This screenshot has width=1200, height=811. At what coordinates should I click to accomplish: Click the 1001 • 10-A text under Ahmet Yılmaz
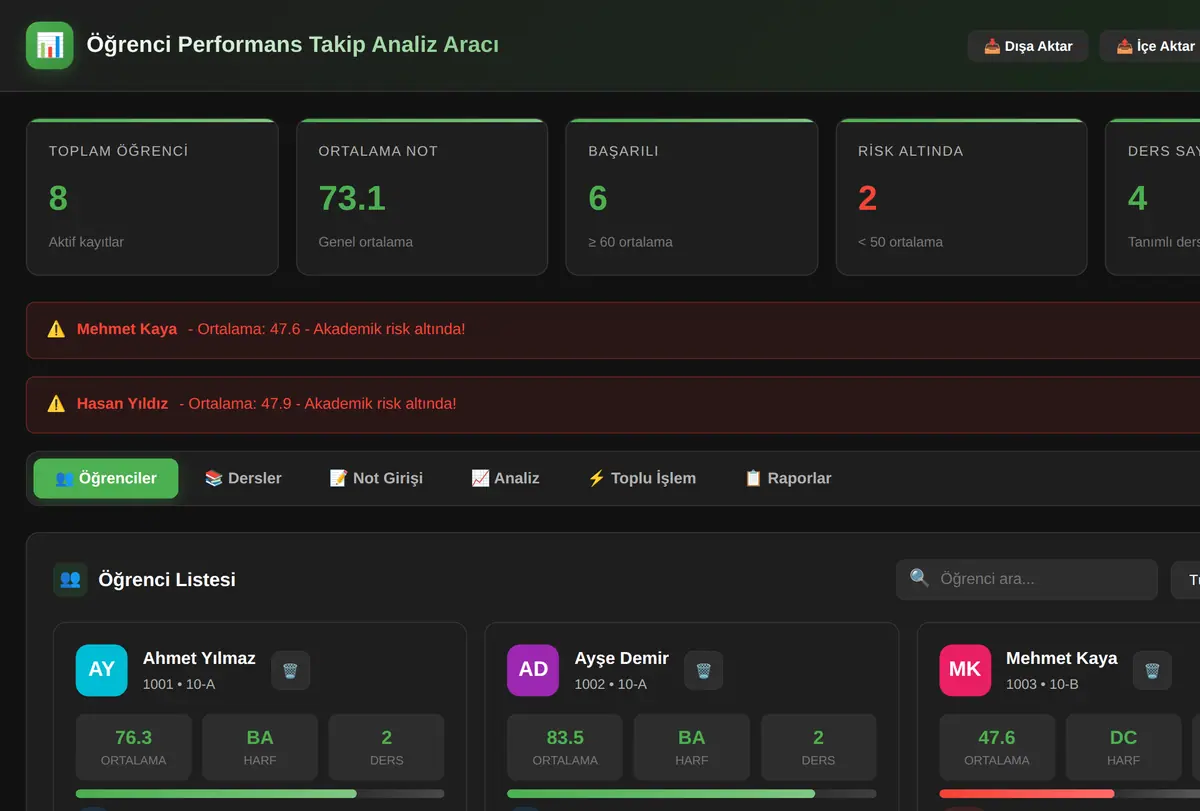179,684
